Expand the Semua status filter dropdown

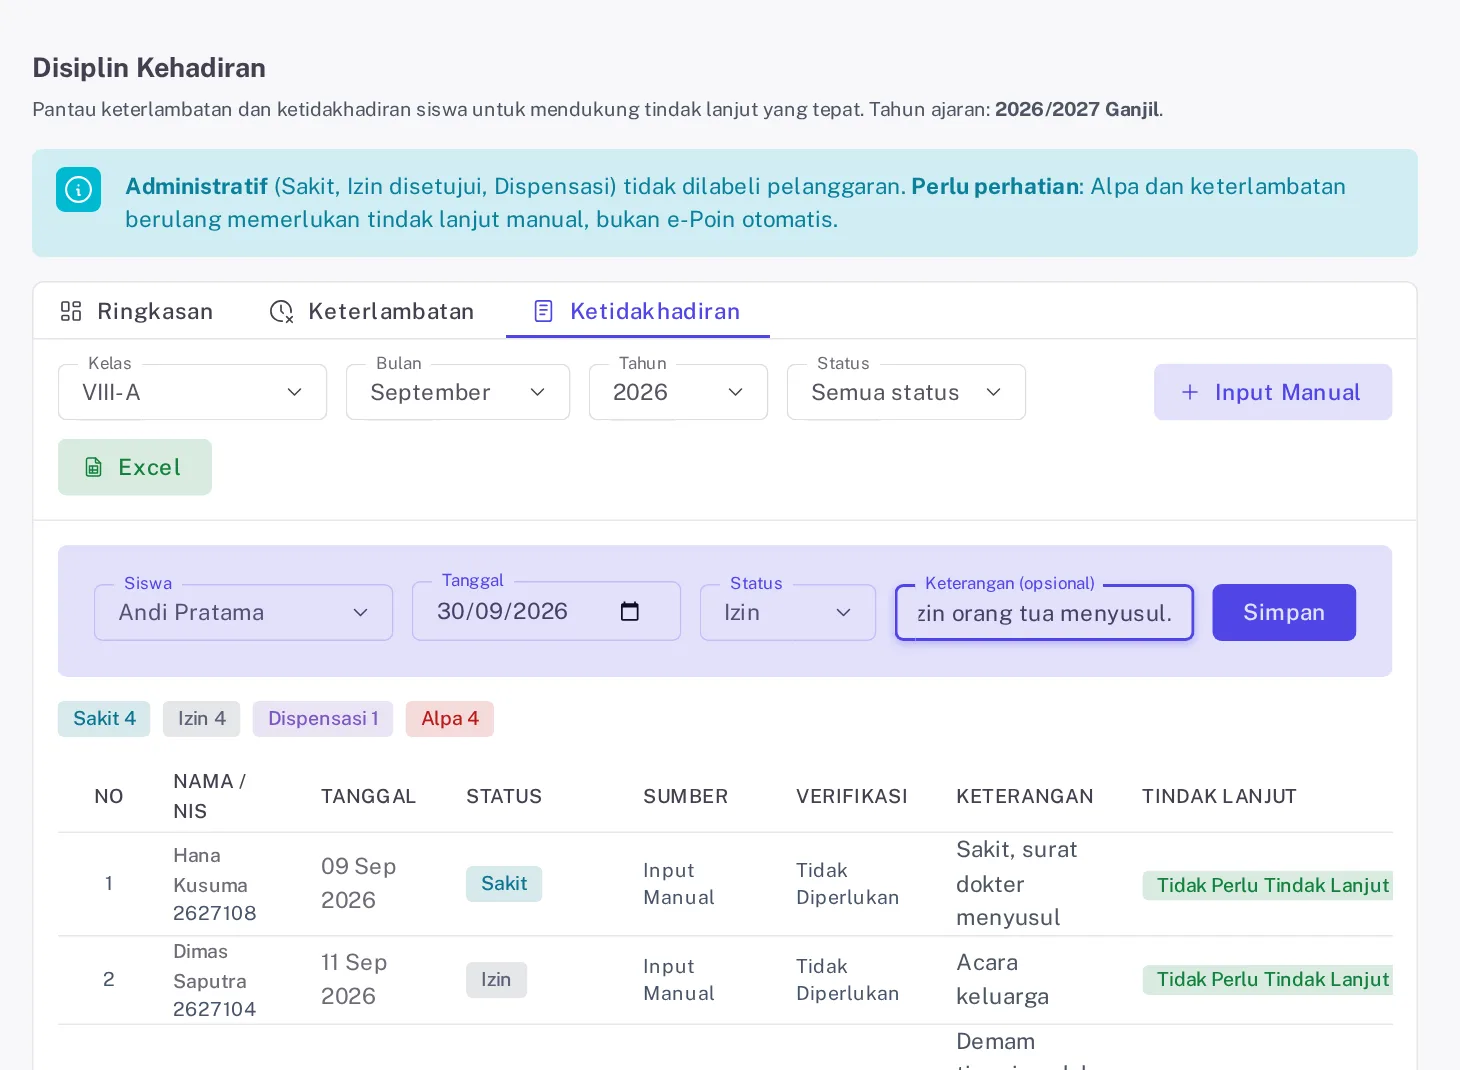point(906,392)
